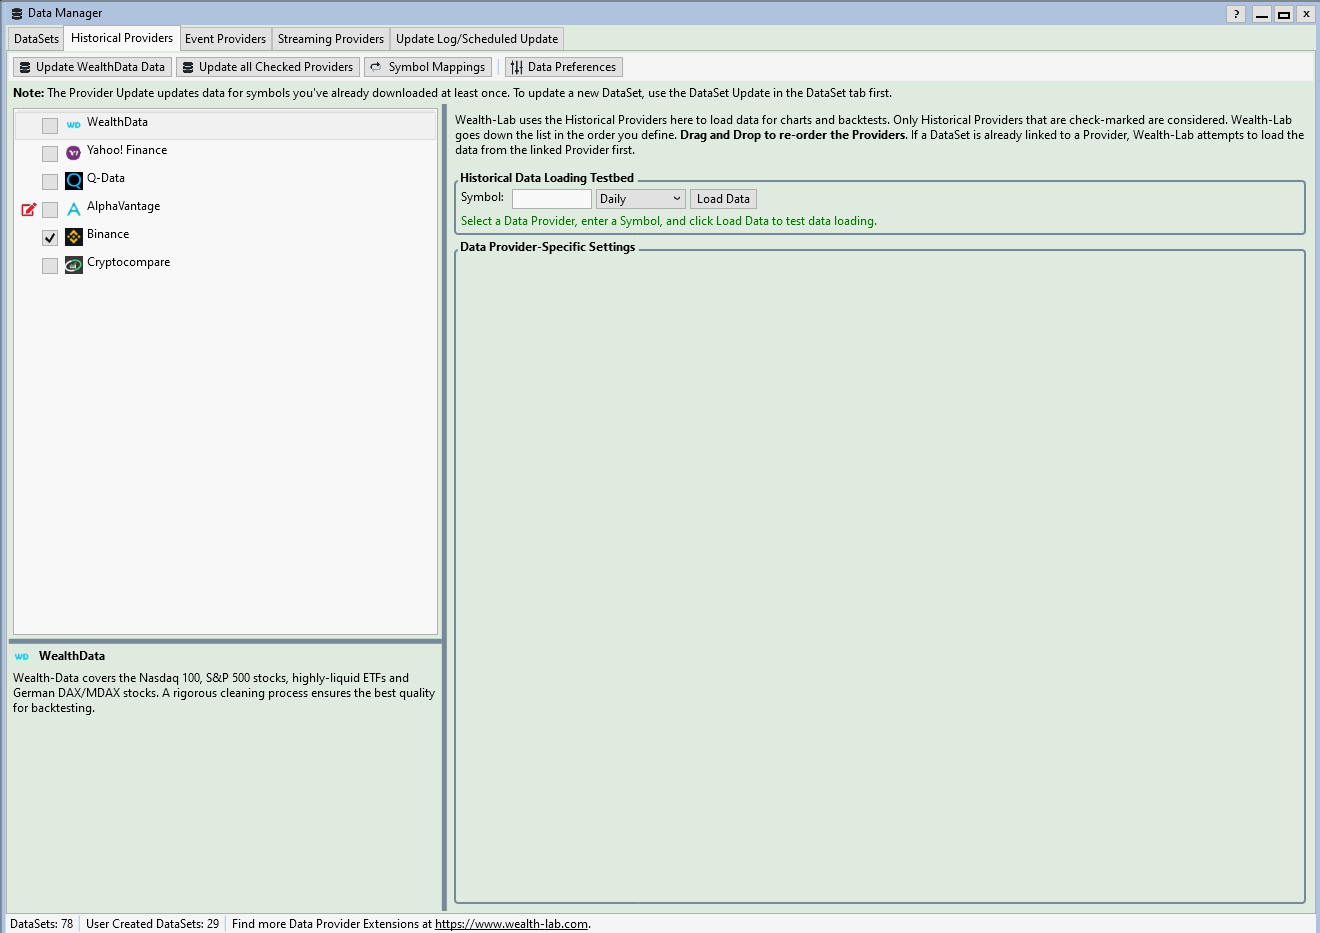Select the Yahoo! Finance row label

[x=127, y=150]
